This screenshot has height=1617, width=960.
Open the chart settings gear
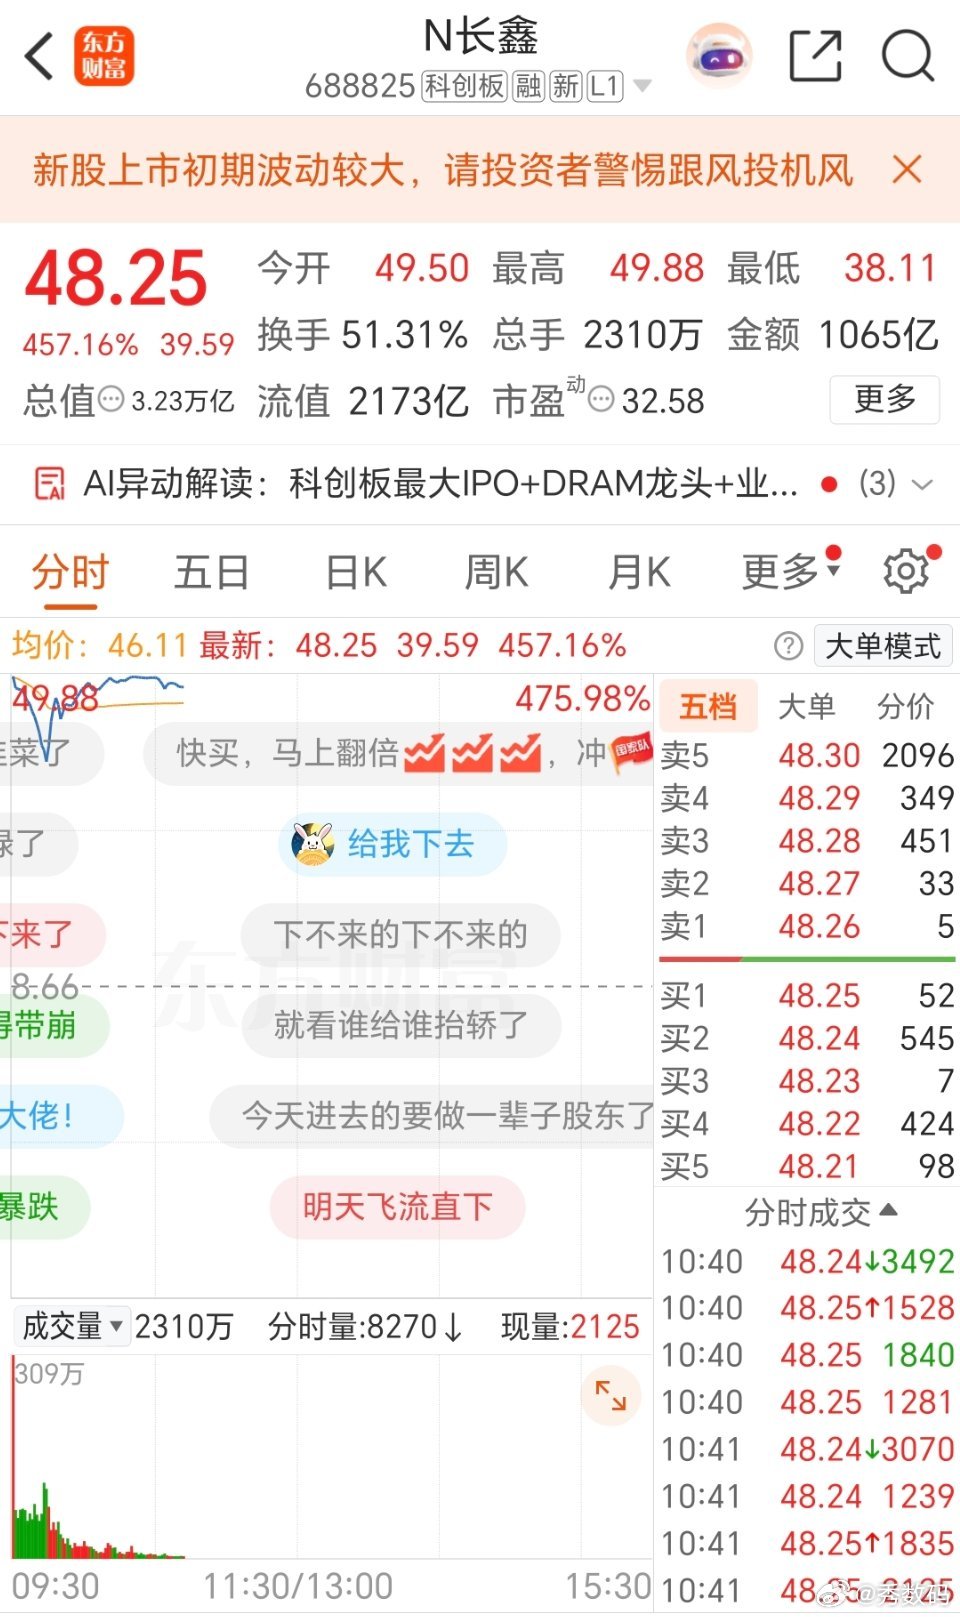pyautogui.click(x=907, y=571)
